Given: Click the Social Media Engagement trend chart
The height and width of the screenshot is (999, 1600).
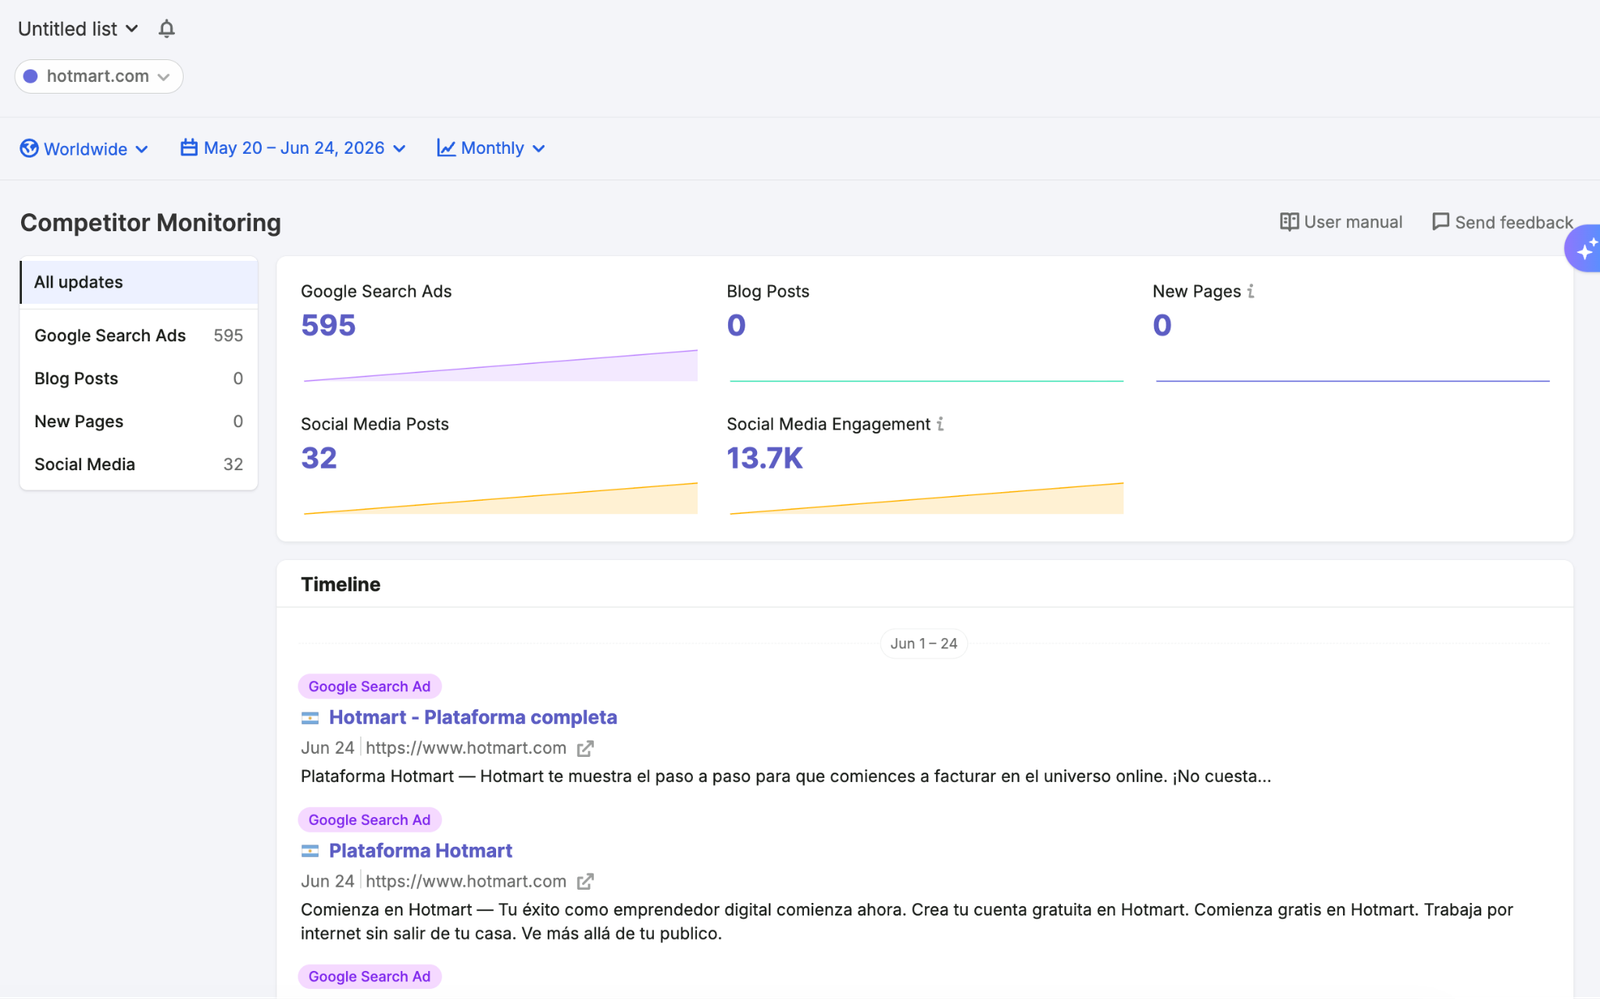Looking at the screenshot, I should [x=926, y=498].
